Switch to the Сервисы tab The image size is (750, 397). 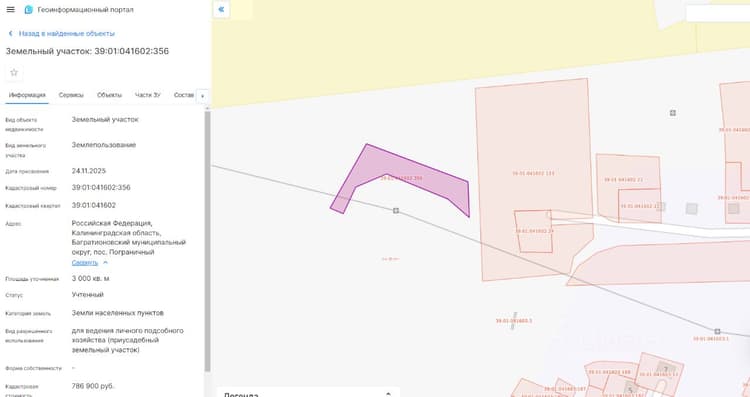[x=71, y=95]
